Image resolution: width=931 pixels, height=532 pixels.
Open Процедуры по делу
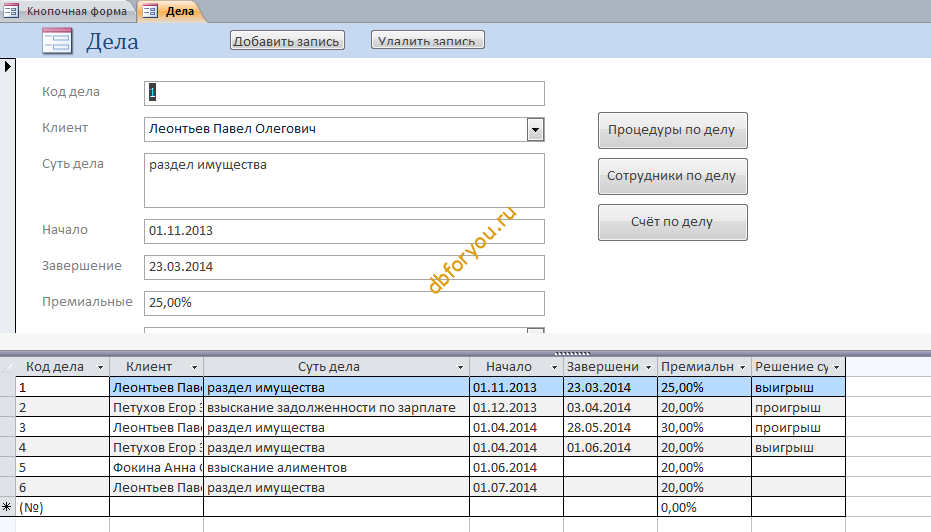pos(672,130)
